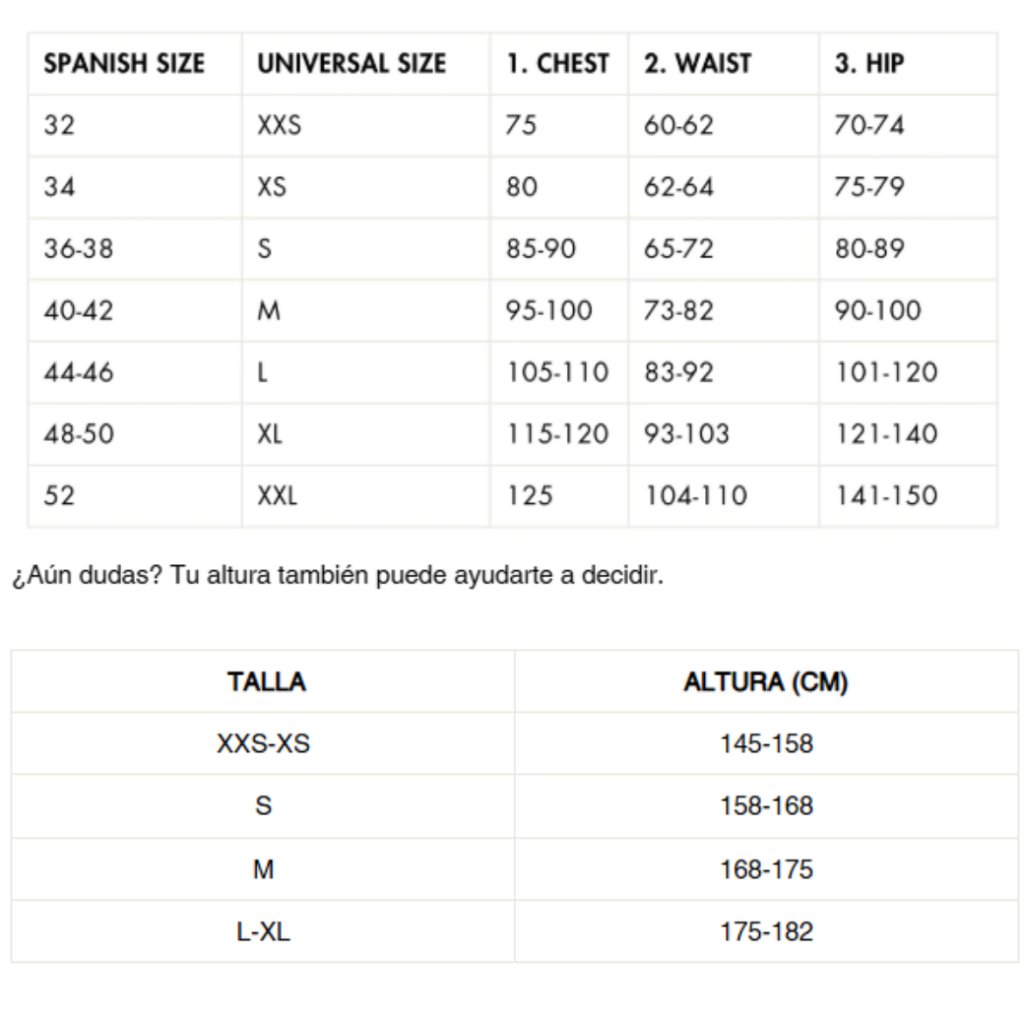Select the hip value 141-150 cell
The width and height of the screenshot is (1024, 1024).
(886, 496)
